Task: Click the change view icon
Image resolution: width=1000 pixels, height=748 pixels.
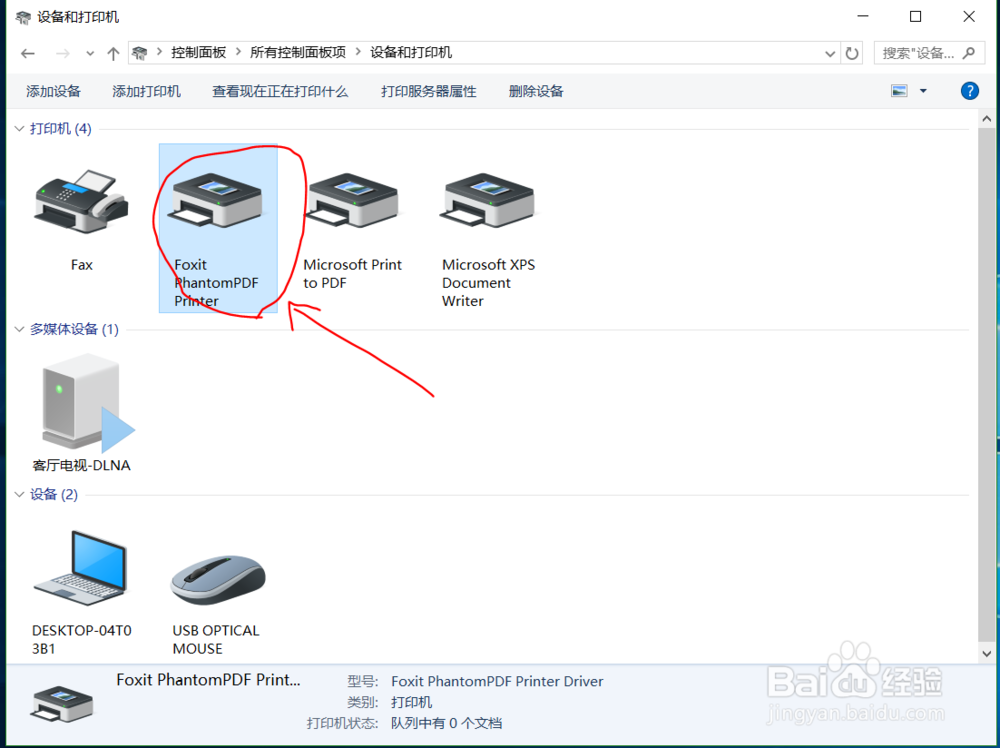Action: coord(899,91)
